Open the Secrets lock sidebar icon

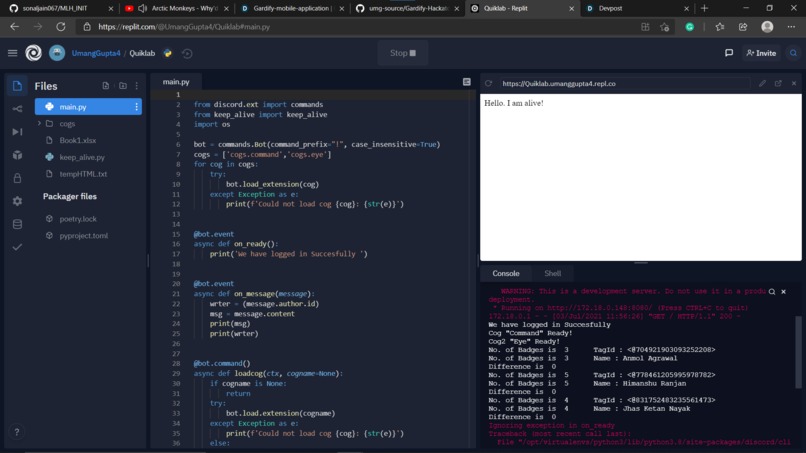click(x=17, y=178)
